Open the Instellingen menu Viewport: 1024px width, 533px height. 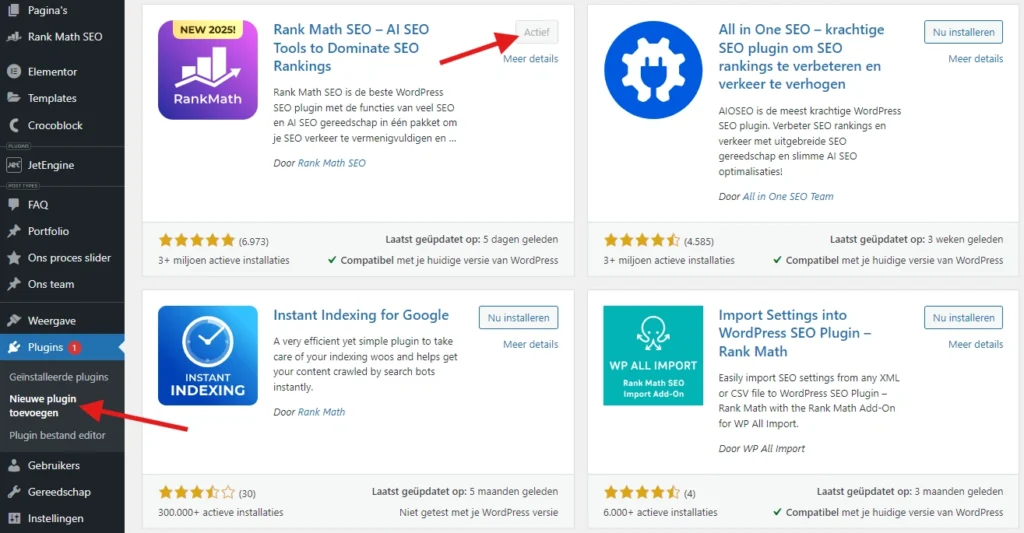pos(55,519)
